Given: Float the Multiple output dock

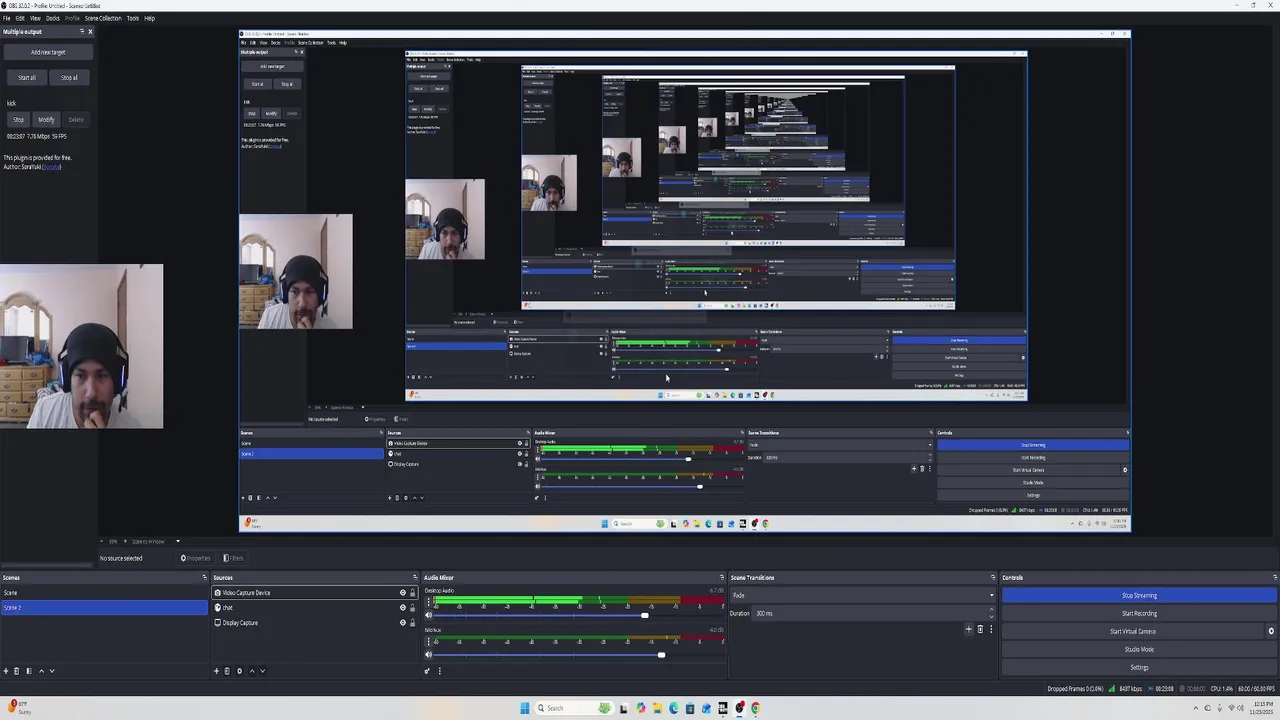Looking at the screenshot, I should pos(82,32).
